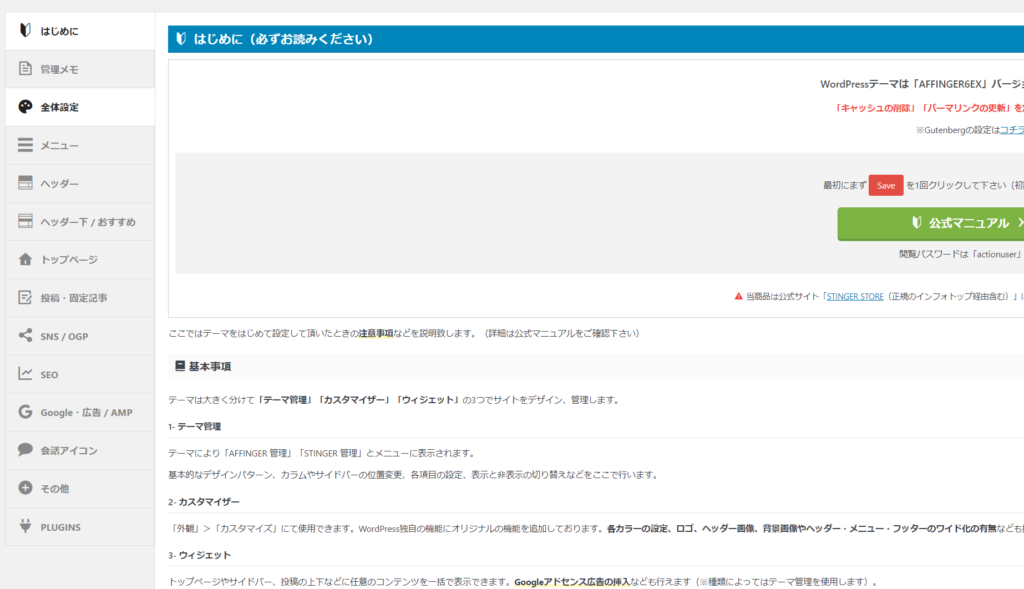Open the 会話アイコン tab

80,450
